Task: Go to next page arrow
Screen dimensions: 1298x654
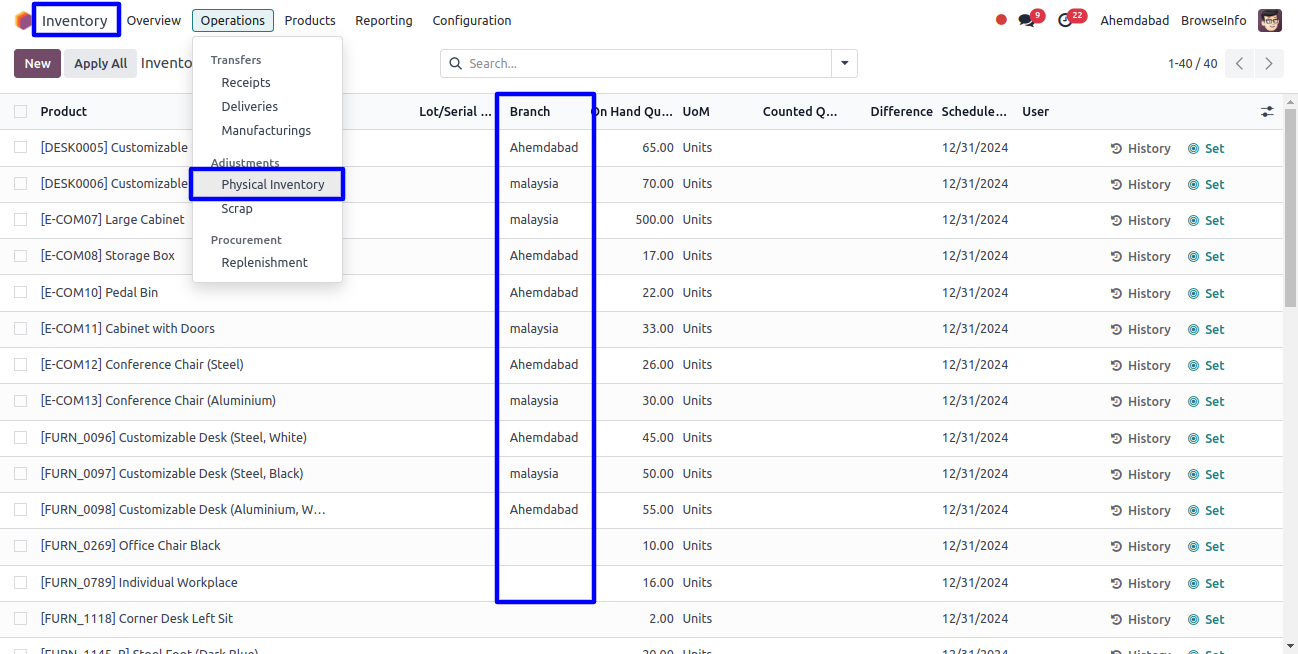Action: [x=1269, y=64]
